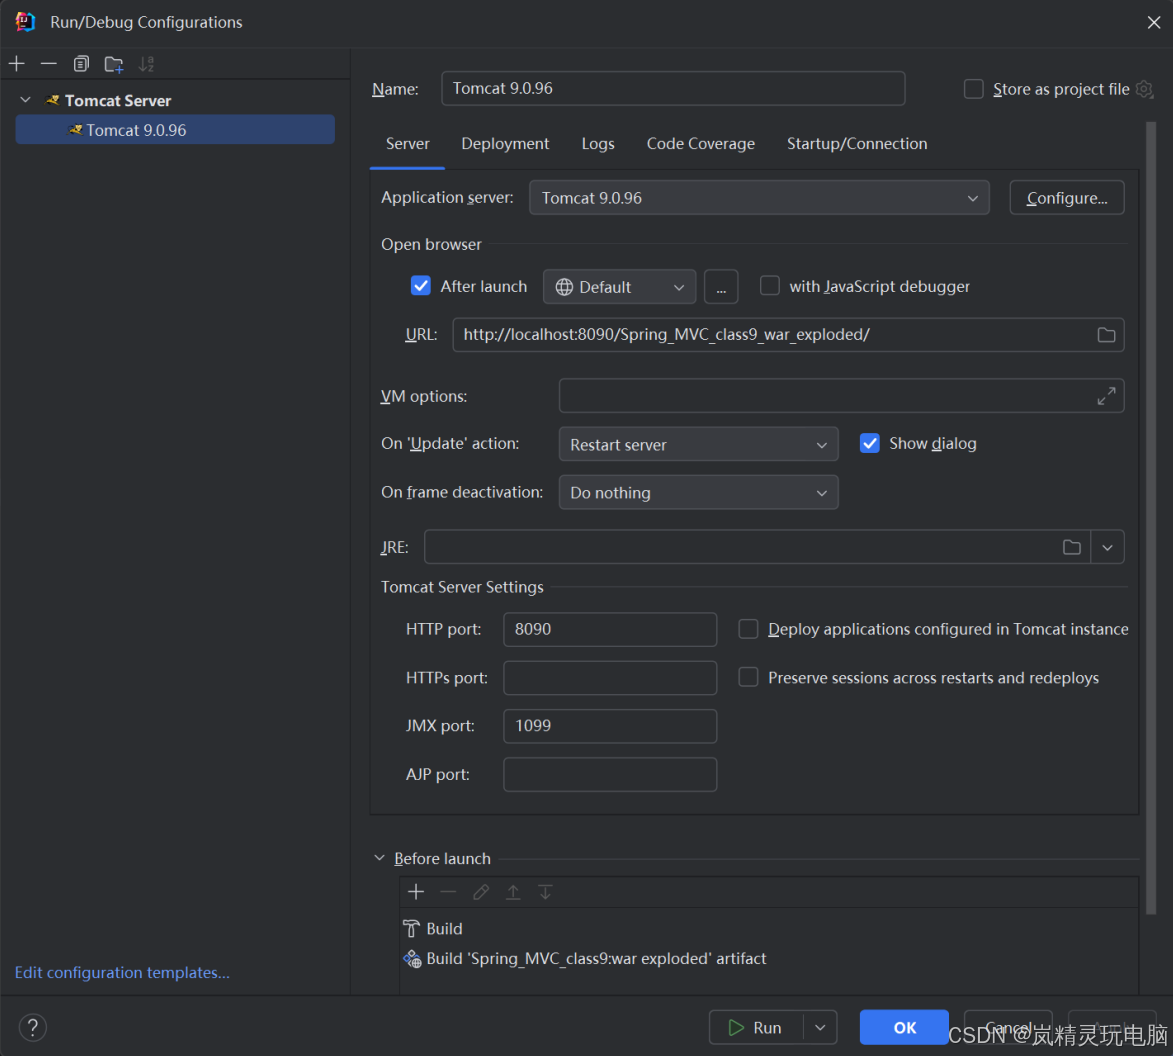1173x1056 pixels.
Task: Click the Name input field
Action: (673, 88)
